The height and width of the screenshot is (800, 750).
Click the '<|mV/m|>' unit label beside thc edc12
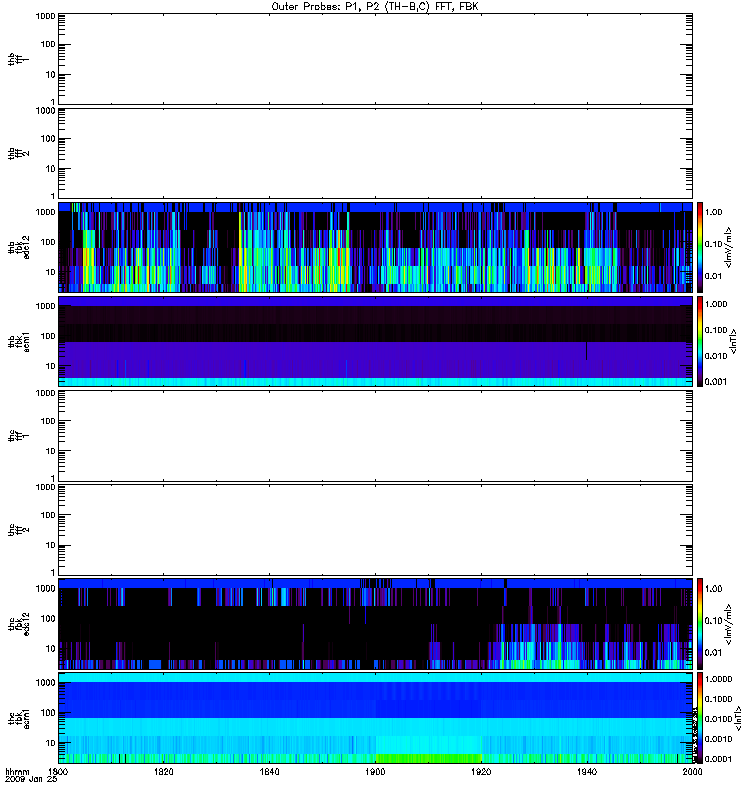729,624
